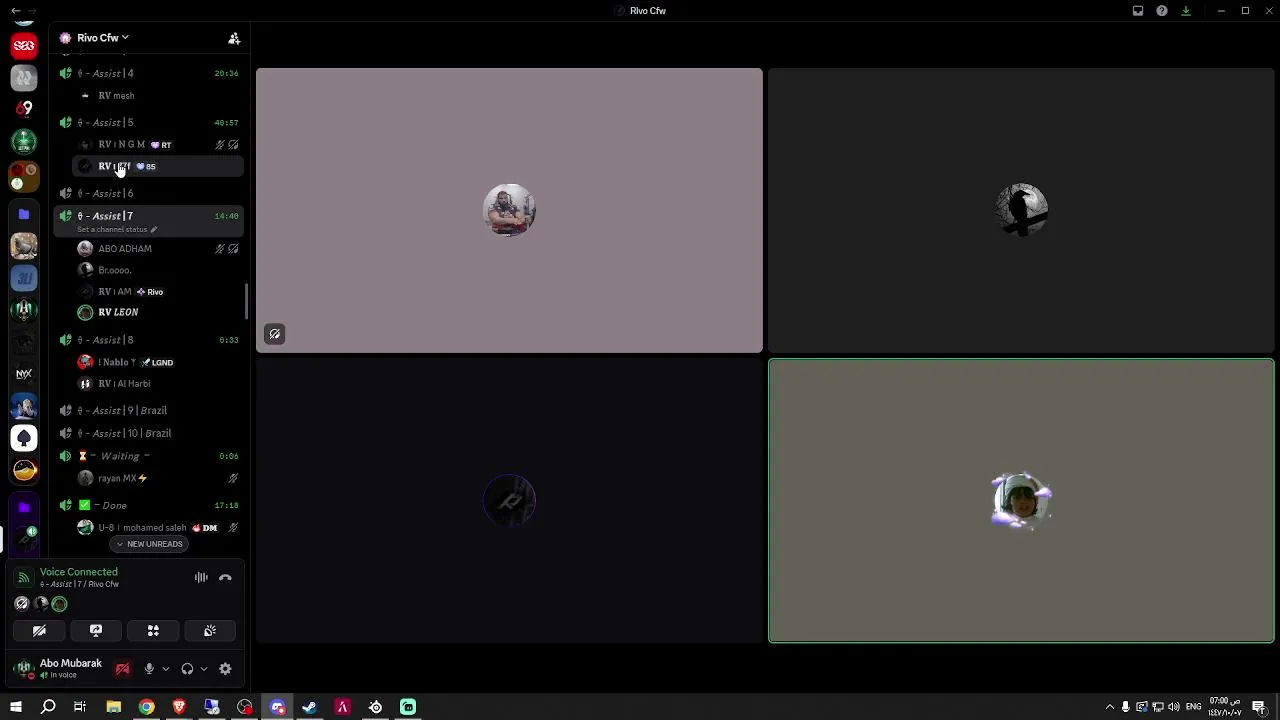
Task: Open User Settings gear
Action: (225, 669)
